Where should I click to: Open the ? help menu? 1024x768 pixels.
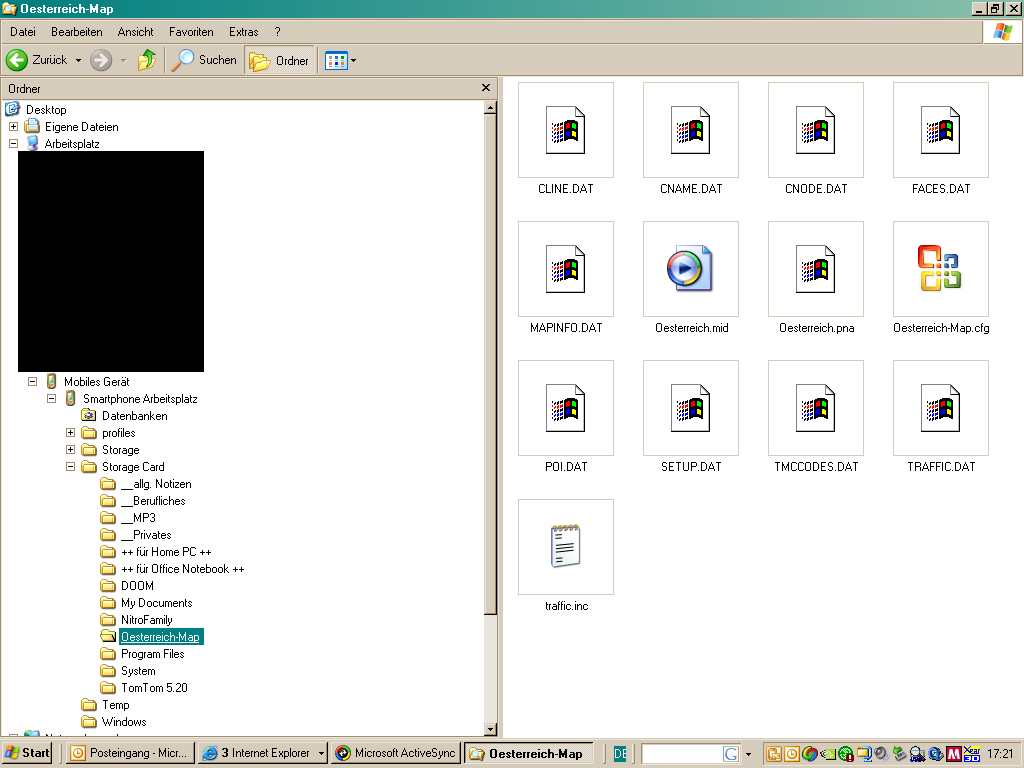coord(277,31)
